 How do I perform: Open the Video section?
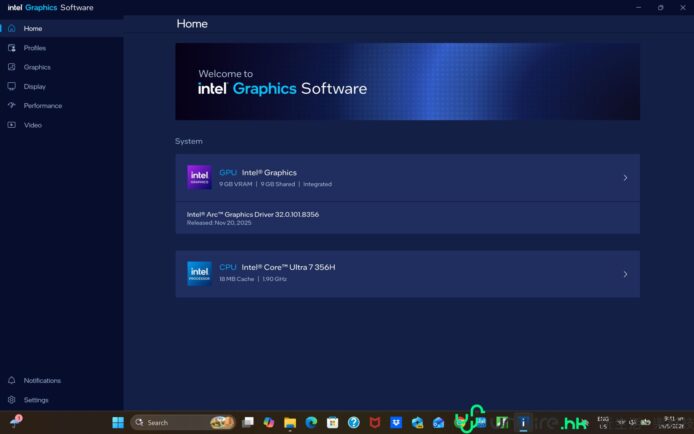tap(62, 125)
